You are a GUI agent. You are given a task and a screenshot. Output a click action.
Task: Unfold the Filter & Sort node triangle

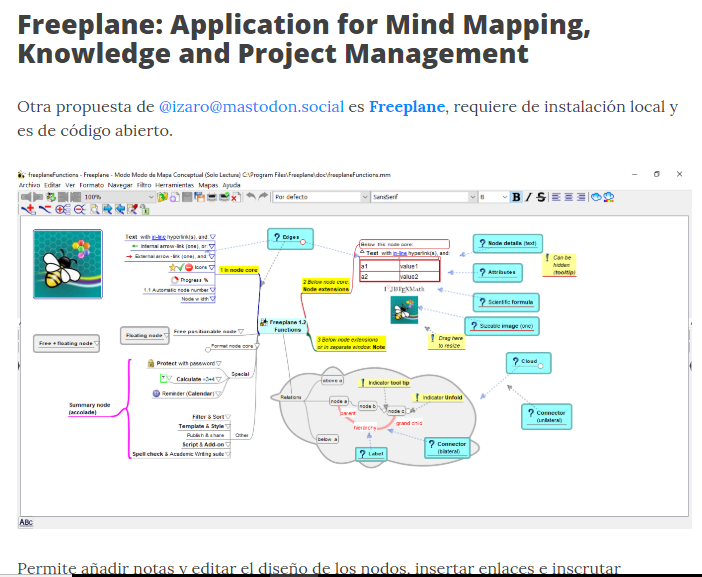(x=228, y=416)
